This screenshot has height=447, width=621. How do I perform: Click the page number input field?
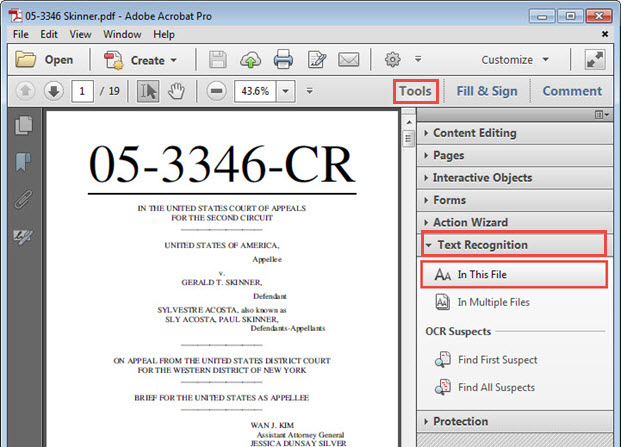(x=82, y=91)
